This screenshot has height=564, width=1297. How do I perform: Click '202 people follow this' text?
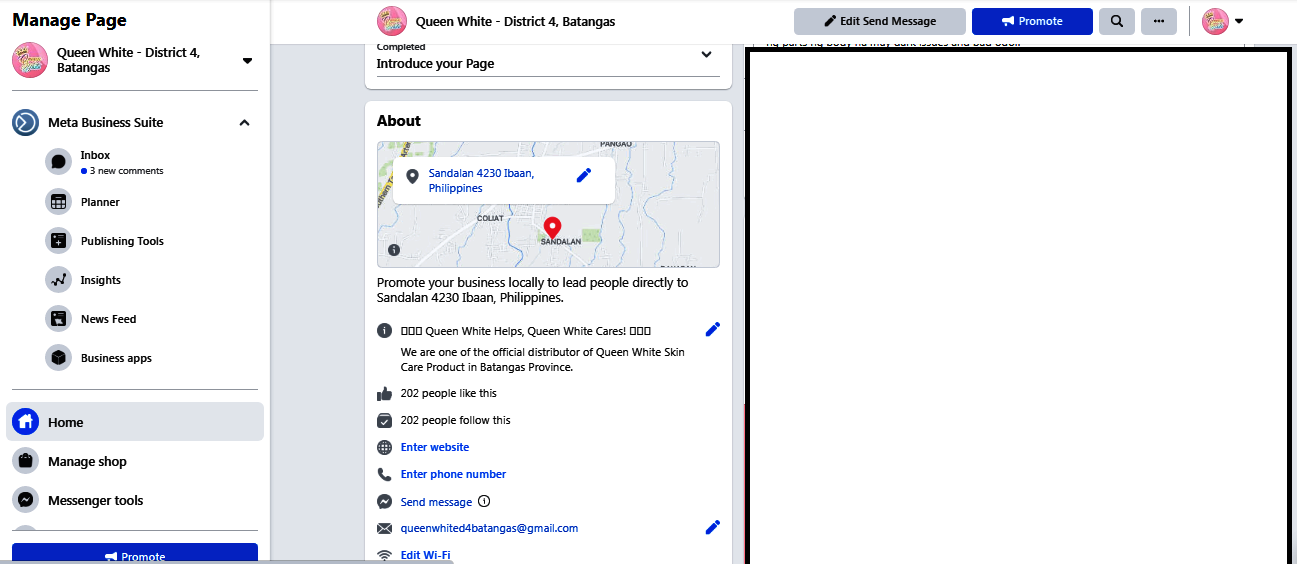[455, 420]
